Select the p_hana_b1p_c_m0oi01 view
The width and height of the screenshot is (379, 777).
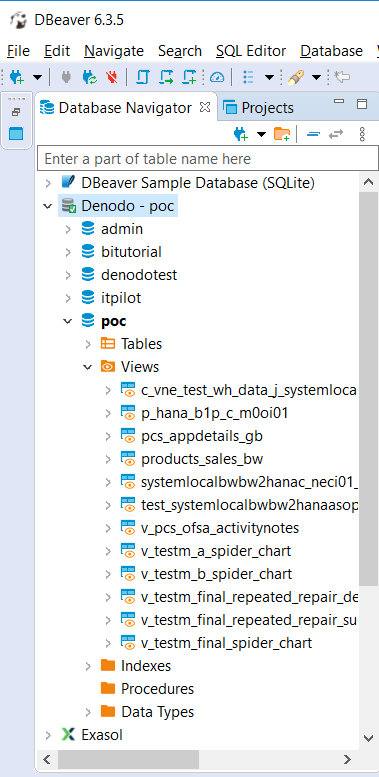point(215,413)
